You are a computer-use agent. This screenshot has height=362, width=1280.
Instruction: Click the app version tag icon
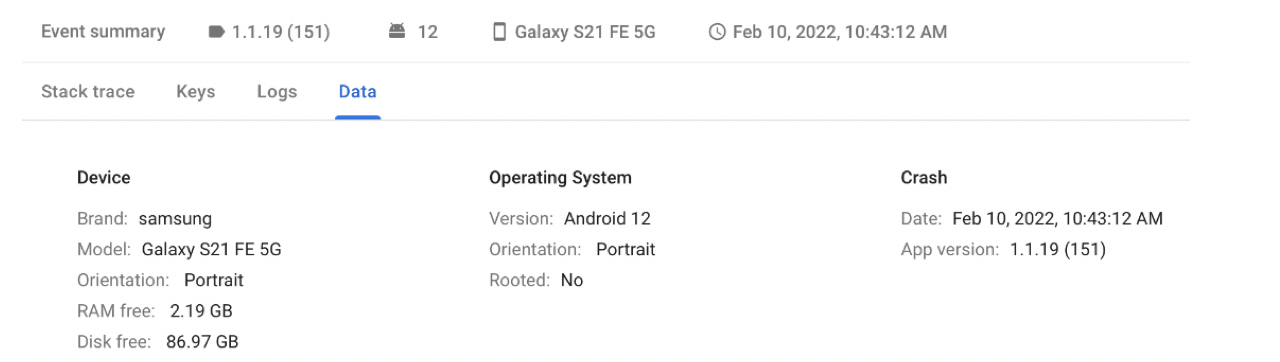point(216,32)
